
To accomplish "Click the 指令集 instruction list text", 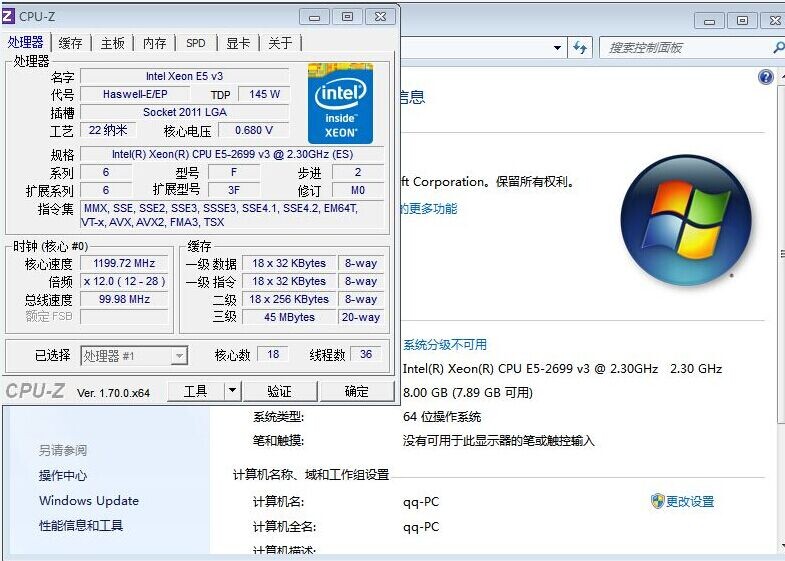I will (232, 215).
